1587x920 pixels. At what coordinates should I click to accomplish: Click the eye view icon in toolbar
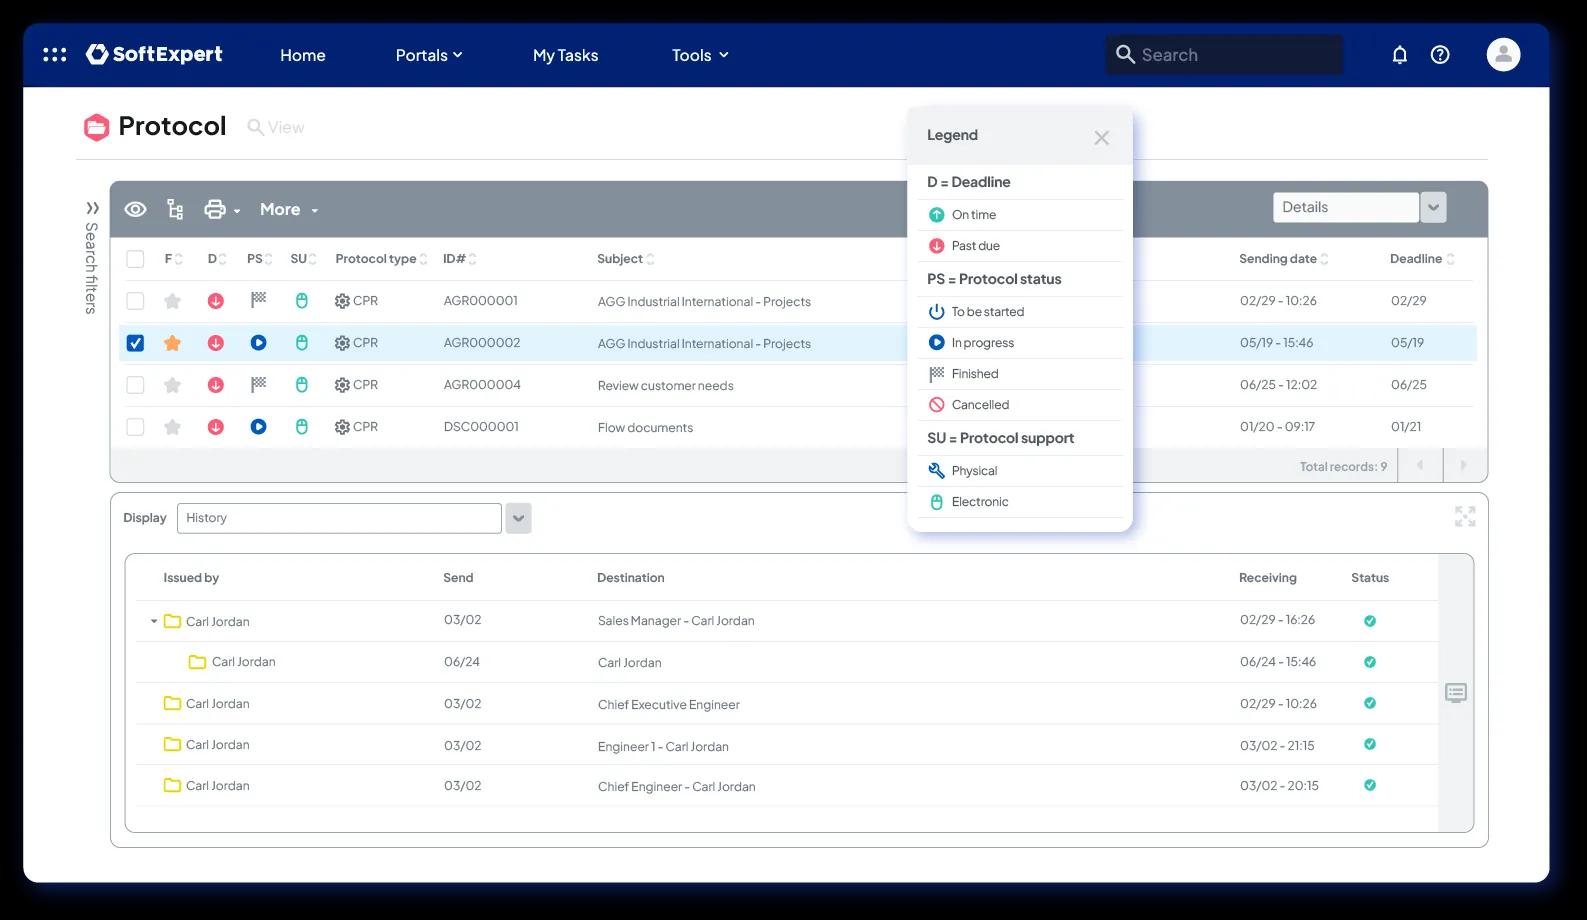135,209
